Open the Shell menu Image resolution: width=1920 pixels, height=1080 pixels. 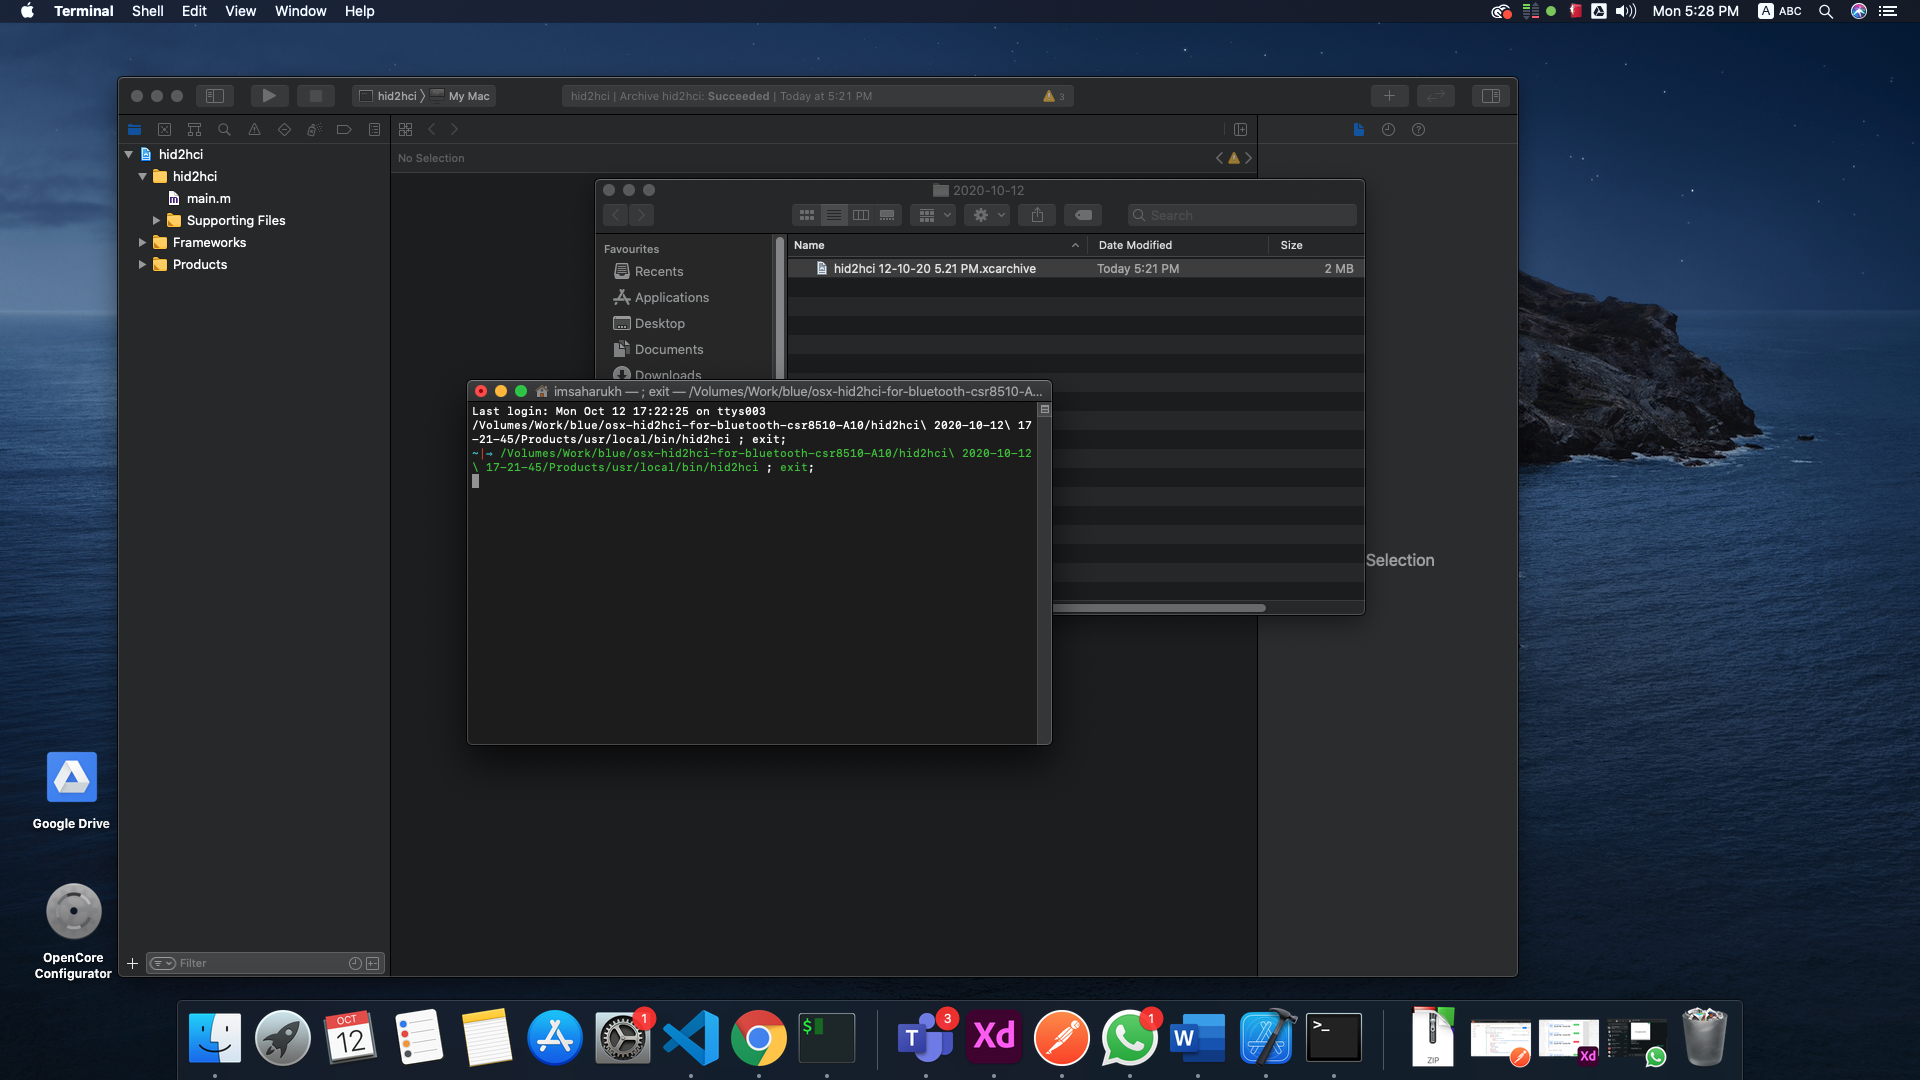coord(147,11)
